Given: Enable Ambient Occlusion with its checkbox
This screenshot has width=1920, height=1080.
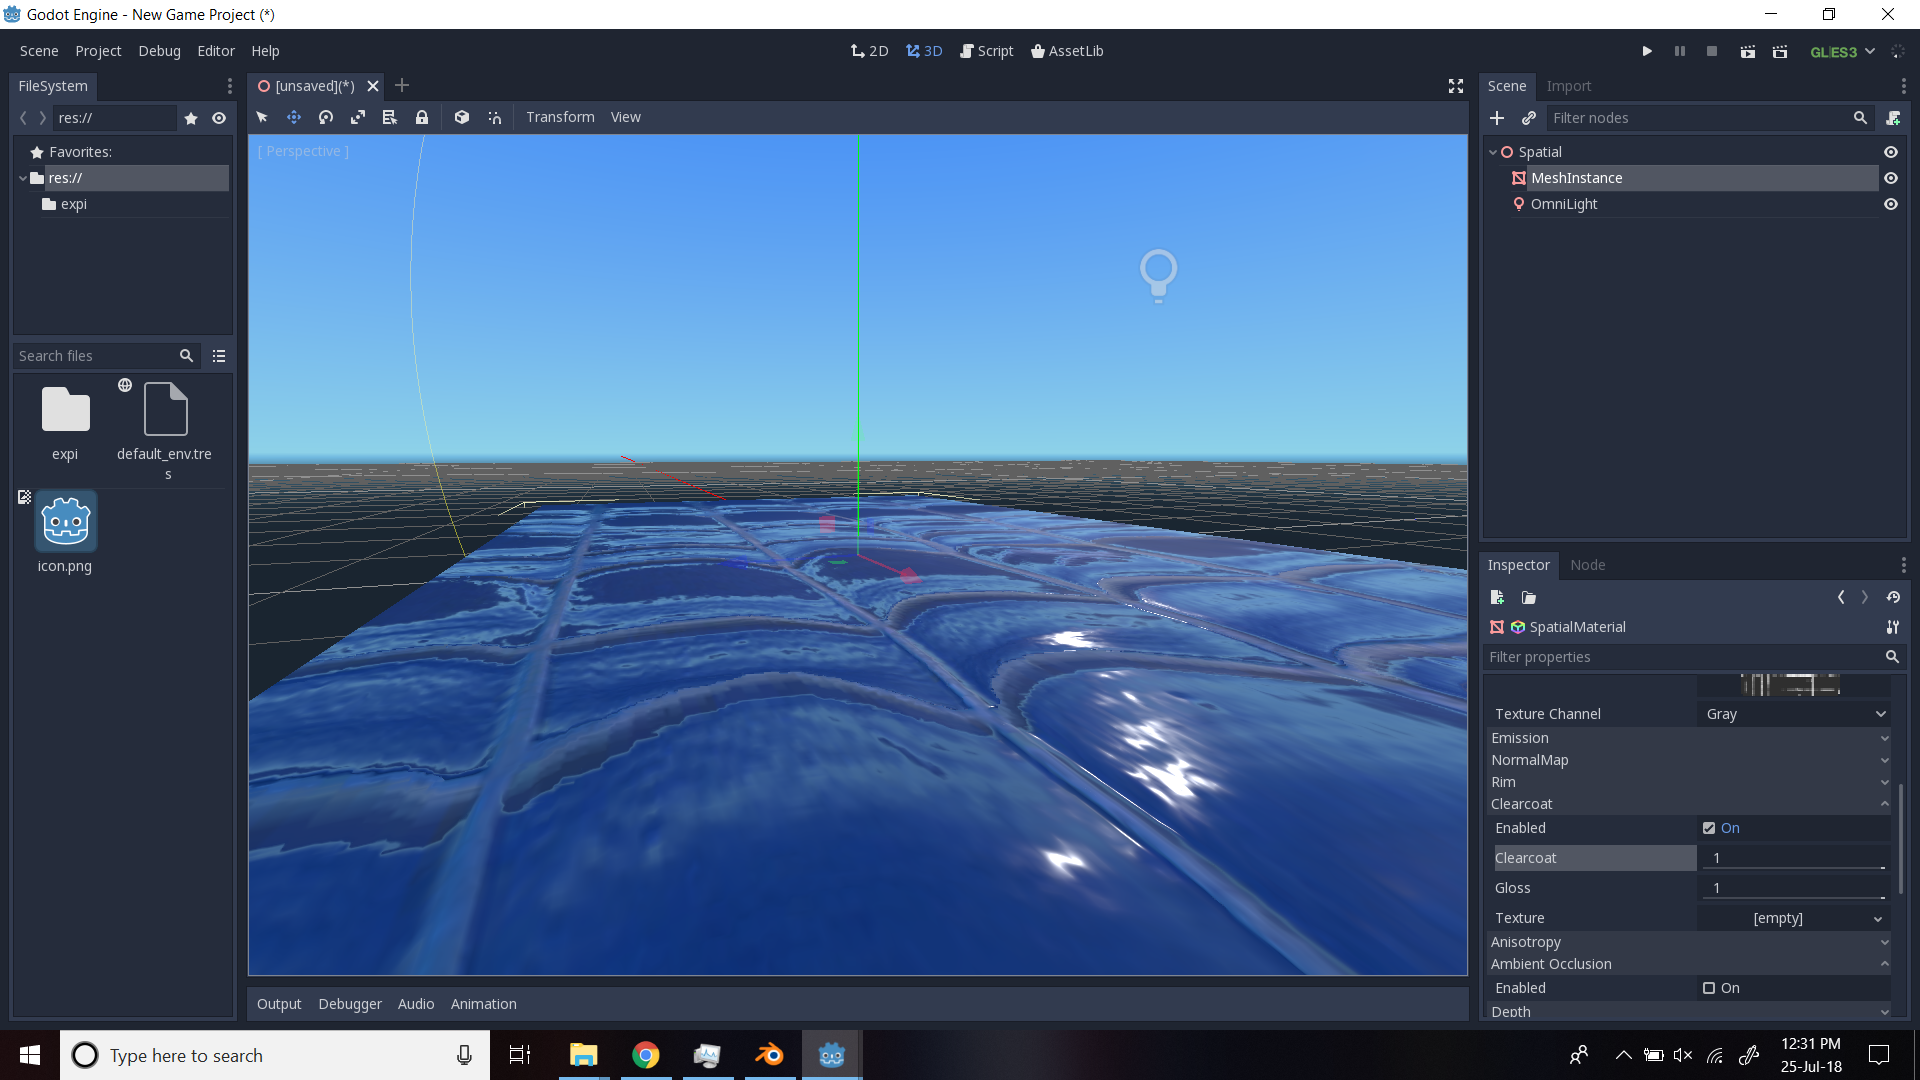Looking at the screenshot, I should [1709, 988].
